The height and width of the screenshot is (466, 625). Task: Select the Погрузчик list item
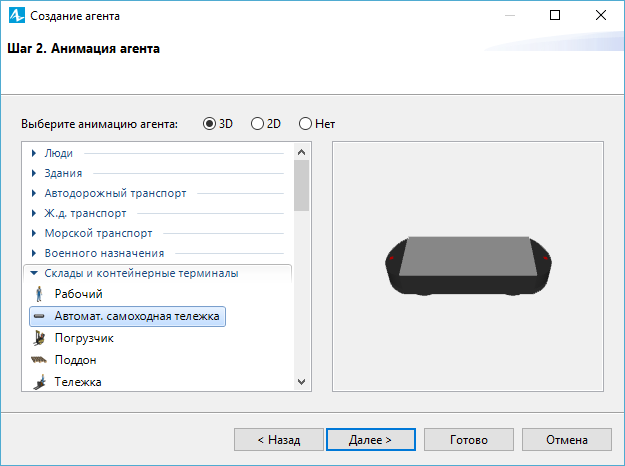[84, 338]
